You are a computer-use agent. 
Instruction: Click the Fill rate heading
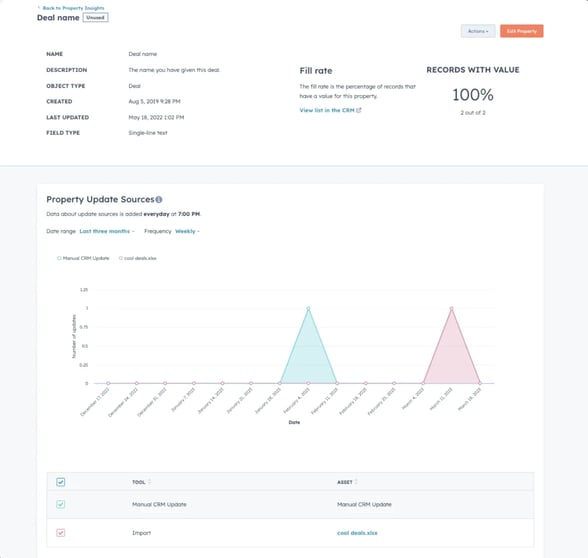click(316, 71)
